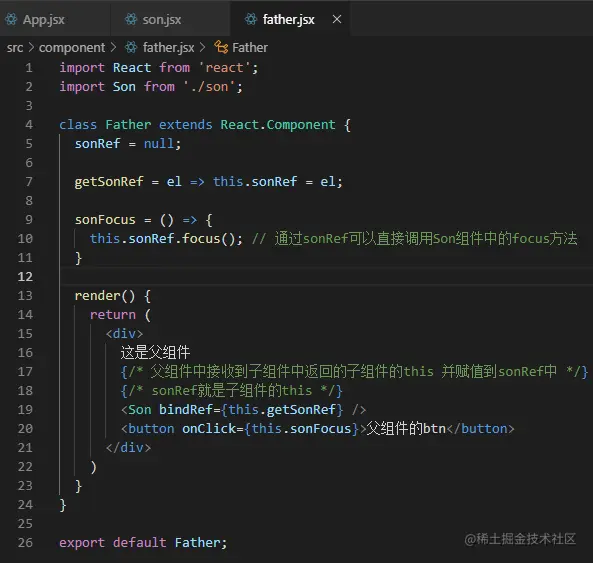Screen dimensions: 593x563
Task: Click 'react' string on line 1
Action: [224, 68]
